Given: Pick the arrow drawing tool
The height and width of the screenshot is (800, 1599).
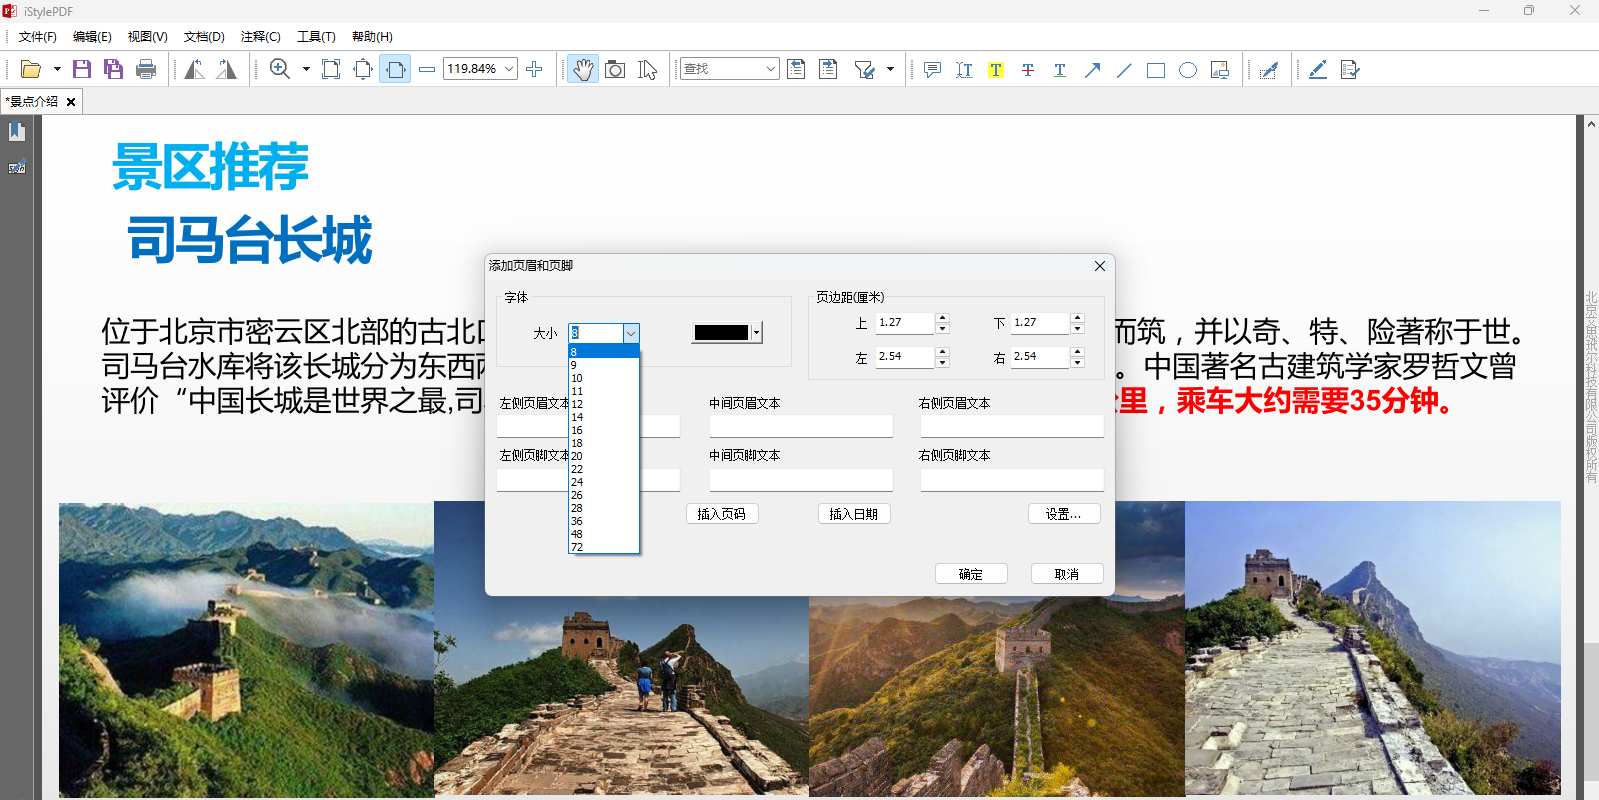Looking at the screenshot, I should (1092, 70).
